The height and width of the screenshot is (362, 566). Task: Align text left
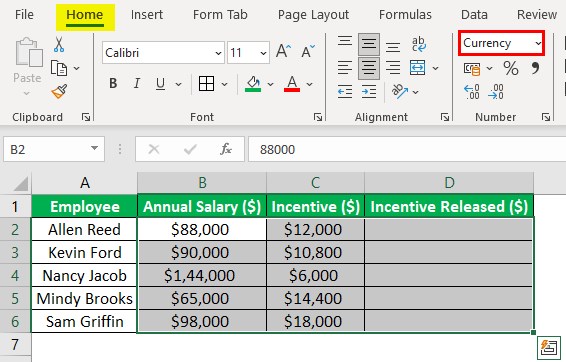tap(345, 68)
